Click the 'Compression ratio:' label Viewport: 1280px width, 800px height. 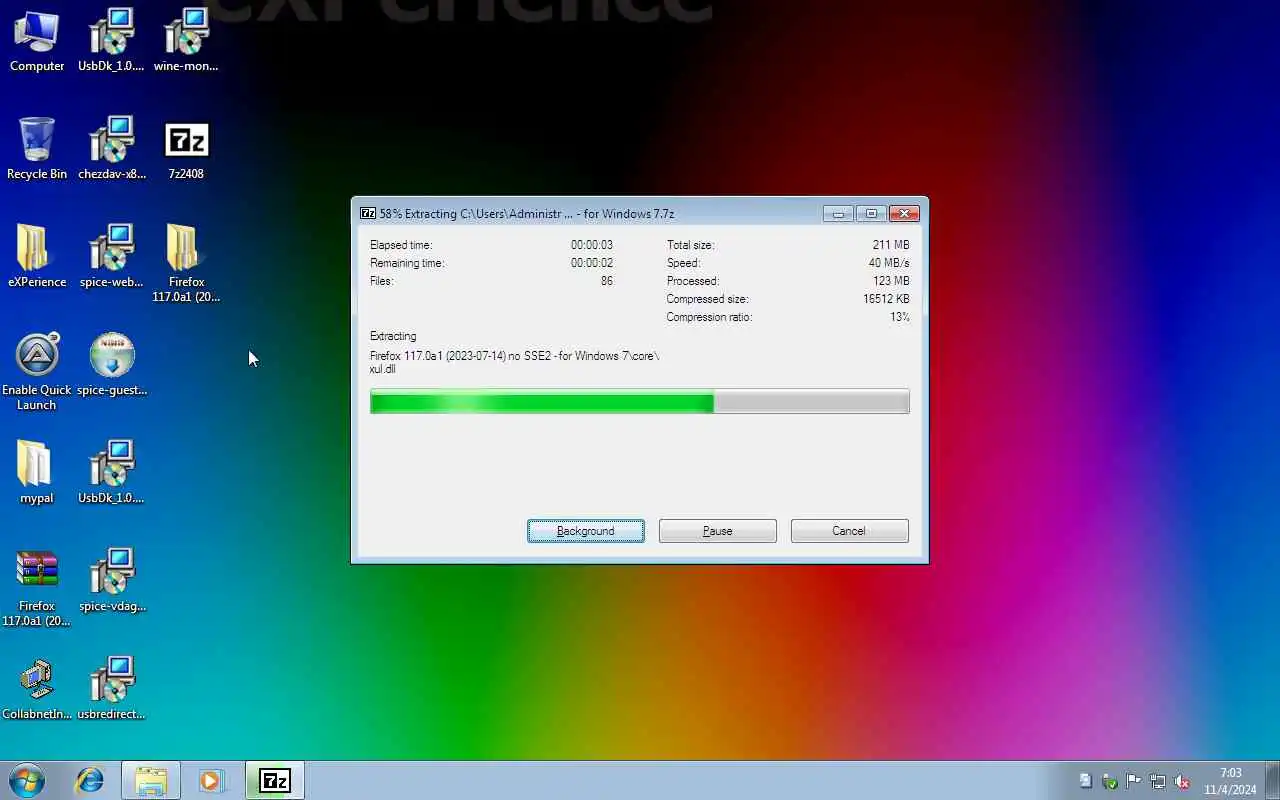click(x=709, y=317)
